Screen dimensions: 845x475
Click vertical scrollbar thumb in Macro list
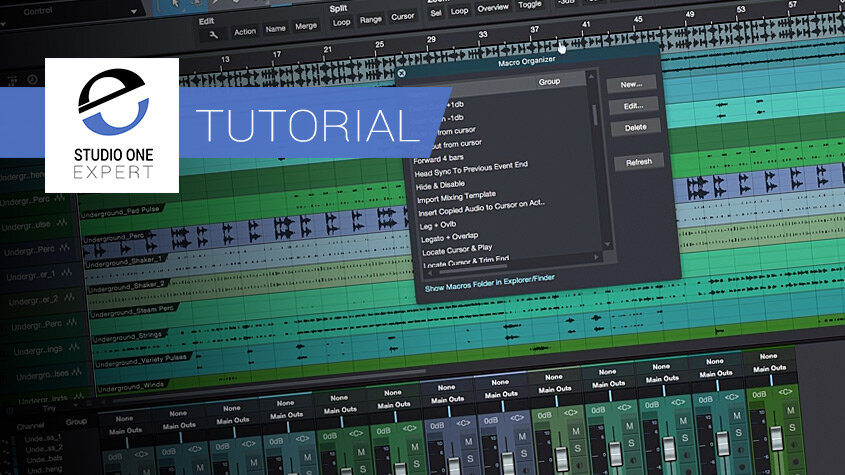click(594, 113)
